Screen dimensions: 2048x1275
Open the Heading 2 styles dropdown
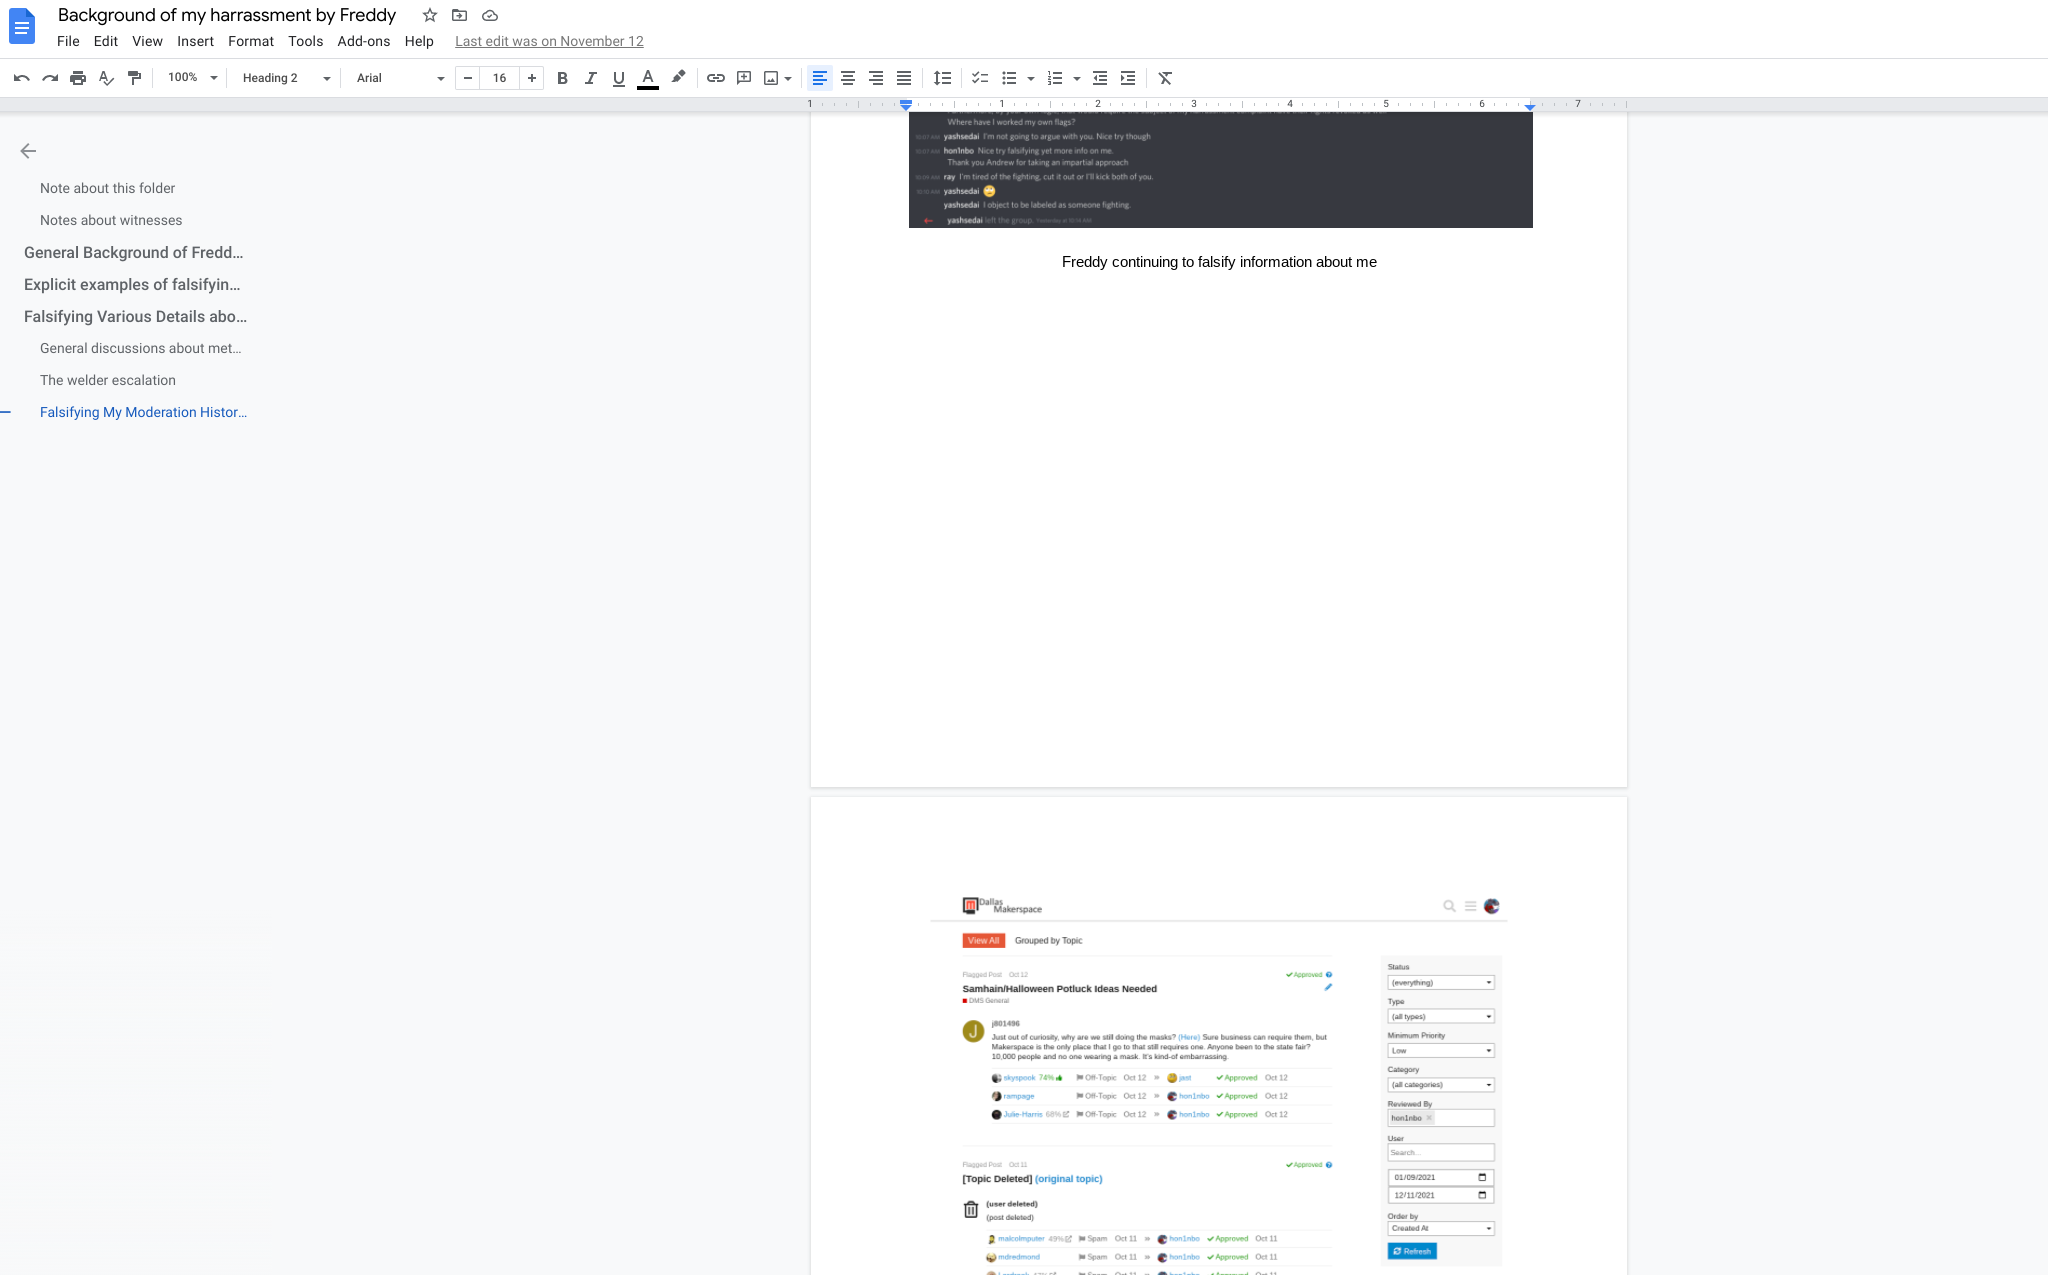tap(285, 78)
